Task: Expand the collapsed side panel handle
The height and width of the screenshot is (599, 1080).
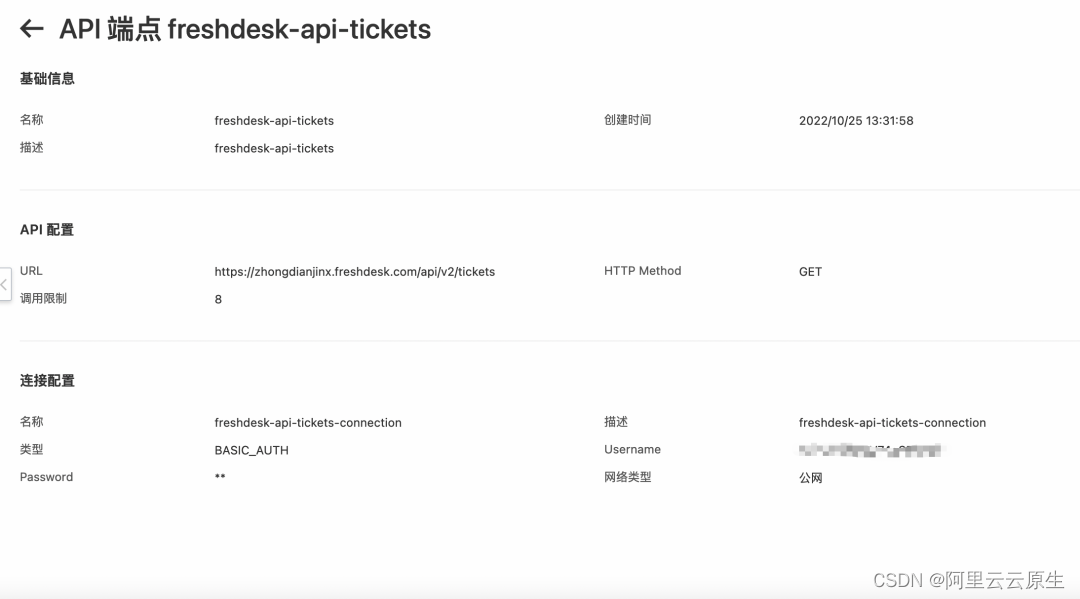Action: click(5, 284)
